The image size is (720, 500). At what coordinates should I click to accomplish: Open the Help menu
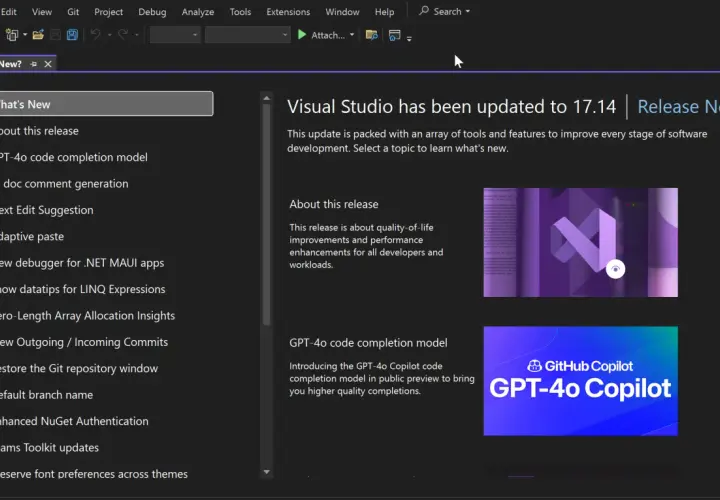point(384,12)
